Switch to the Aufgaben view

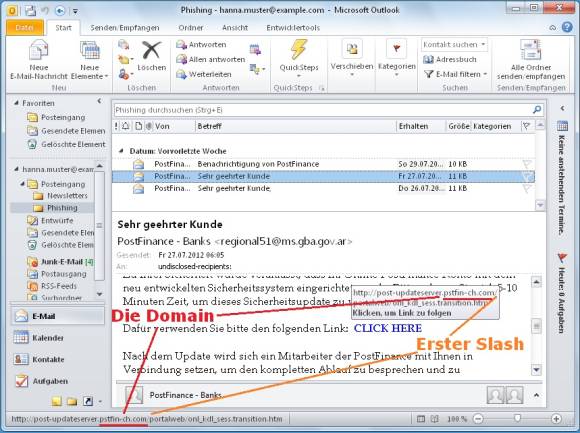(x=58, y=381)
